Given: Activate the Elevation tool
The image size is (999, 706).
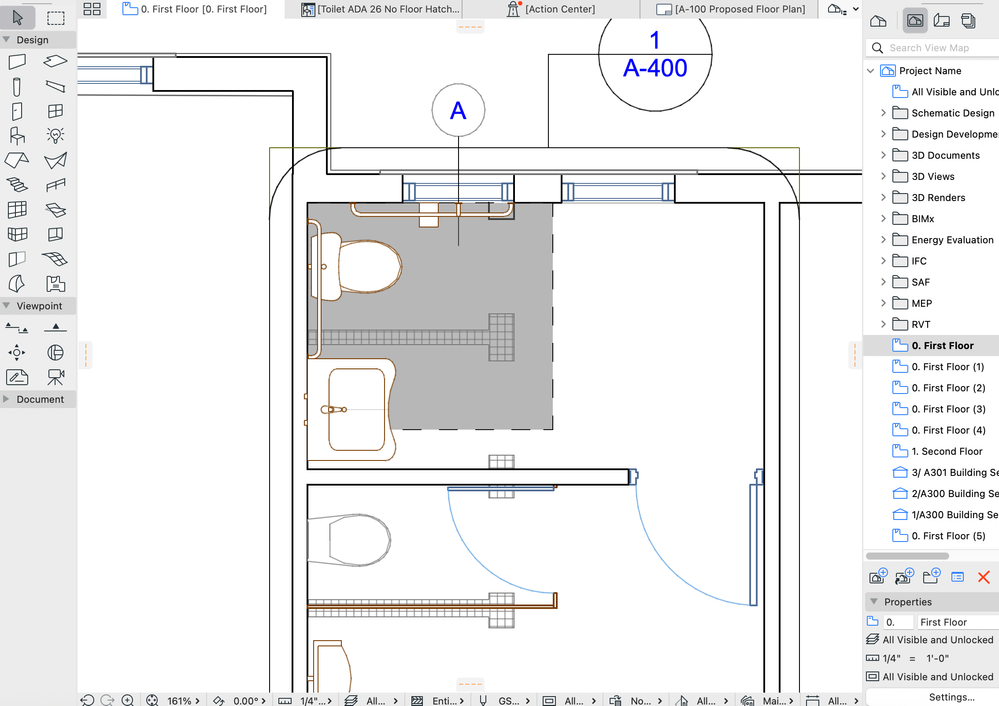Looking at the screenshot, I should (x=55, y=328).
